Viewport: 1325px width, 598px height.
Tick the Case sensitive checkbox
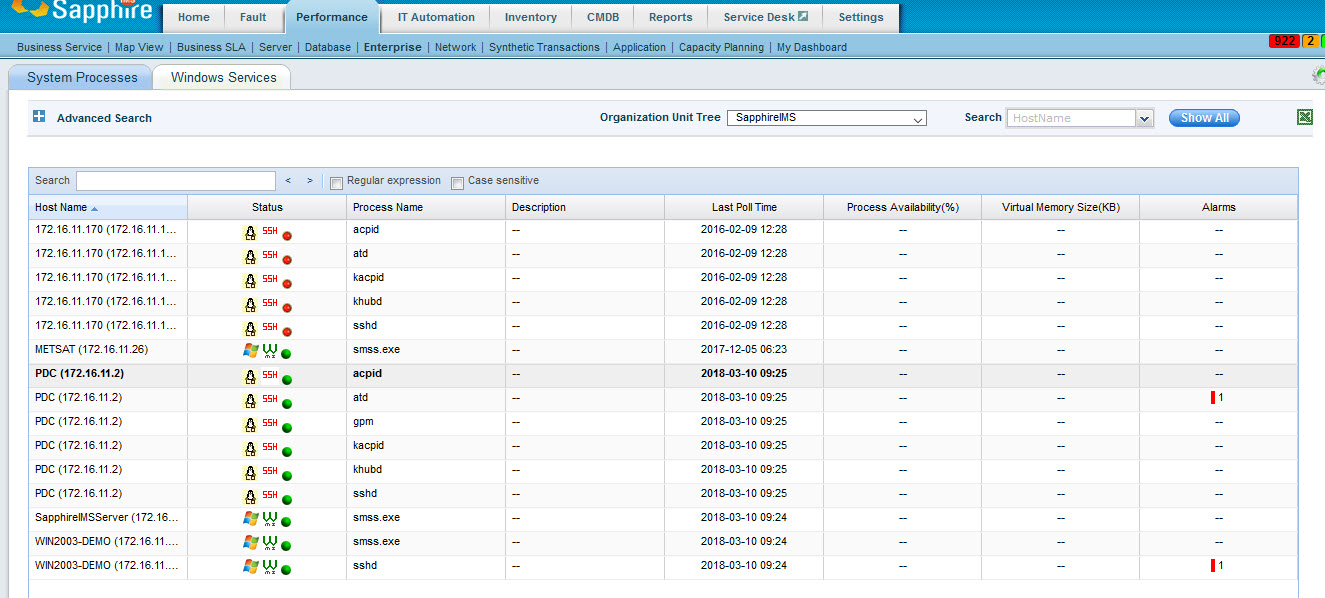(x=457, y=182)
